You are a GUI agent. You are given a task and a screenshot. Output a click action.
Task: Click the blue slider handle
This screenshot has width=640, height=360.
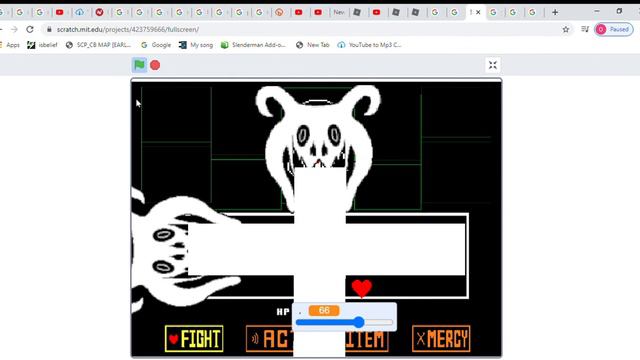[x=358, y=322]
